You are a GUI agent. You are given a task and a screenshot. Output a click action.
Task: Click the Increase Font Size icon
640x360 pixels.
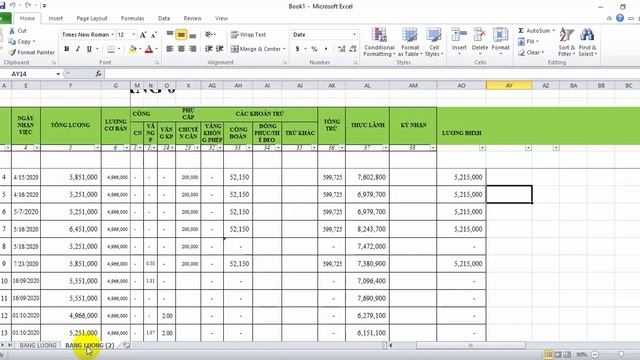pos(143,35)
